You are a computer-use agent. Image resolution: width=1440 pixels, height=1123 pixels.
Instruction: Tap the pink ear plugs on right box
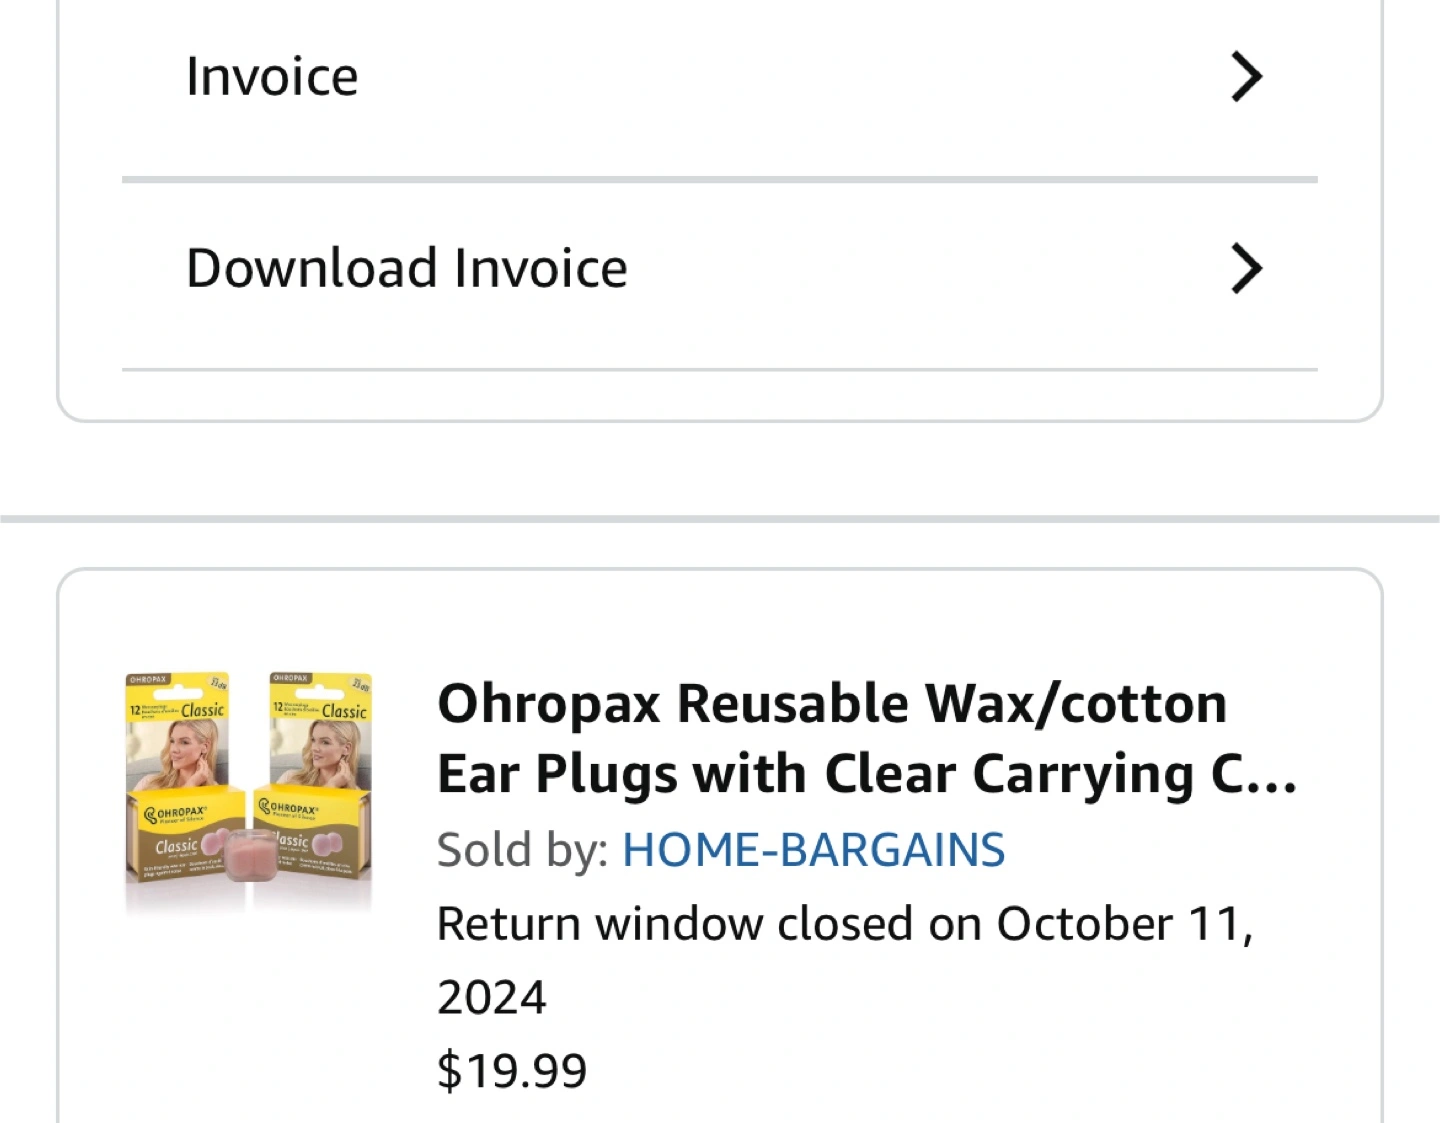[x=327, y=846]
